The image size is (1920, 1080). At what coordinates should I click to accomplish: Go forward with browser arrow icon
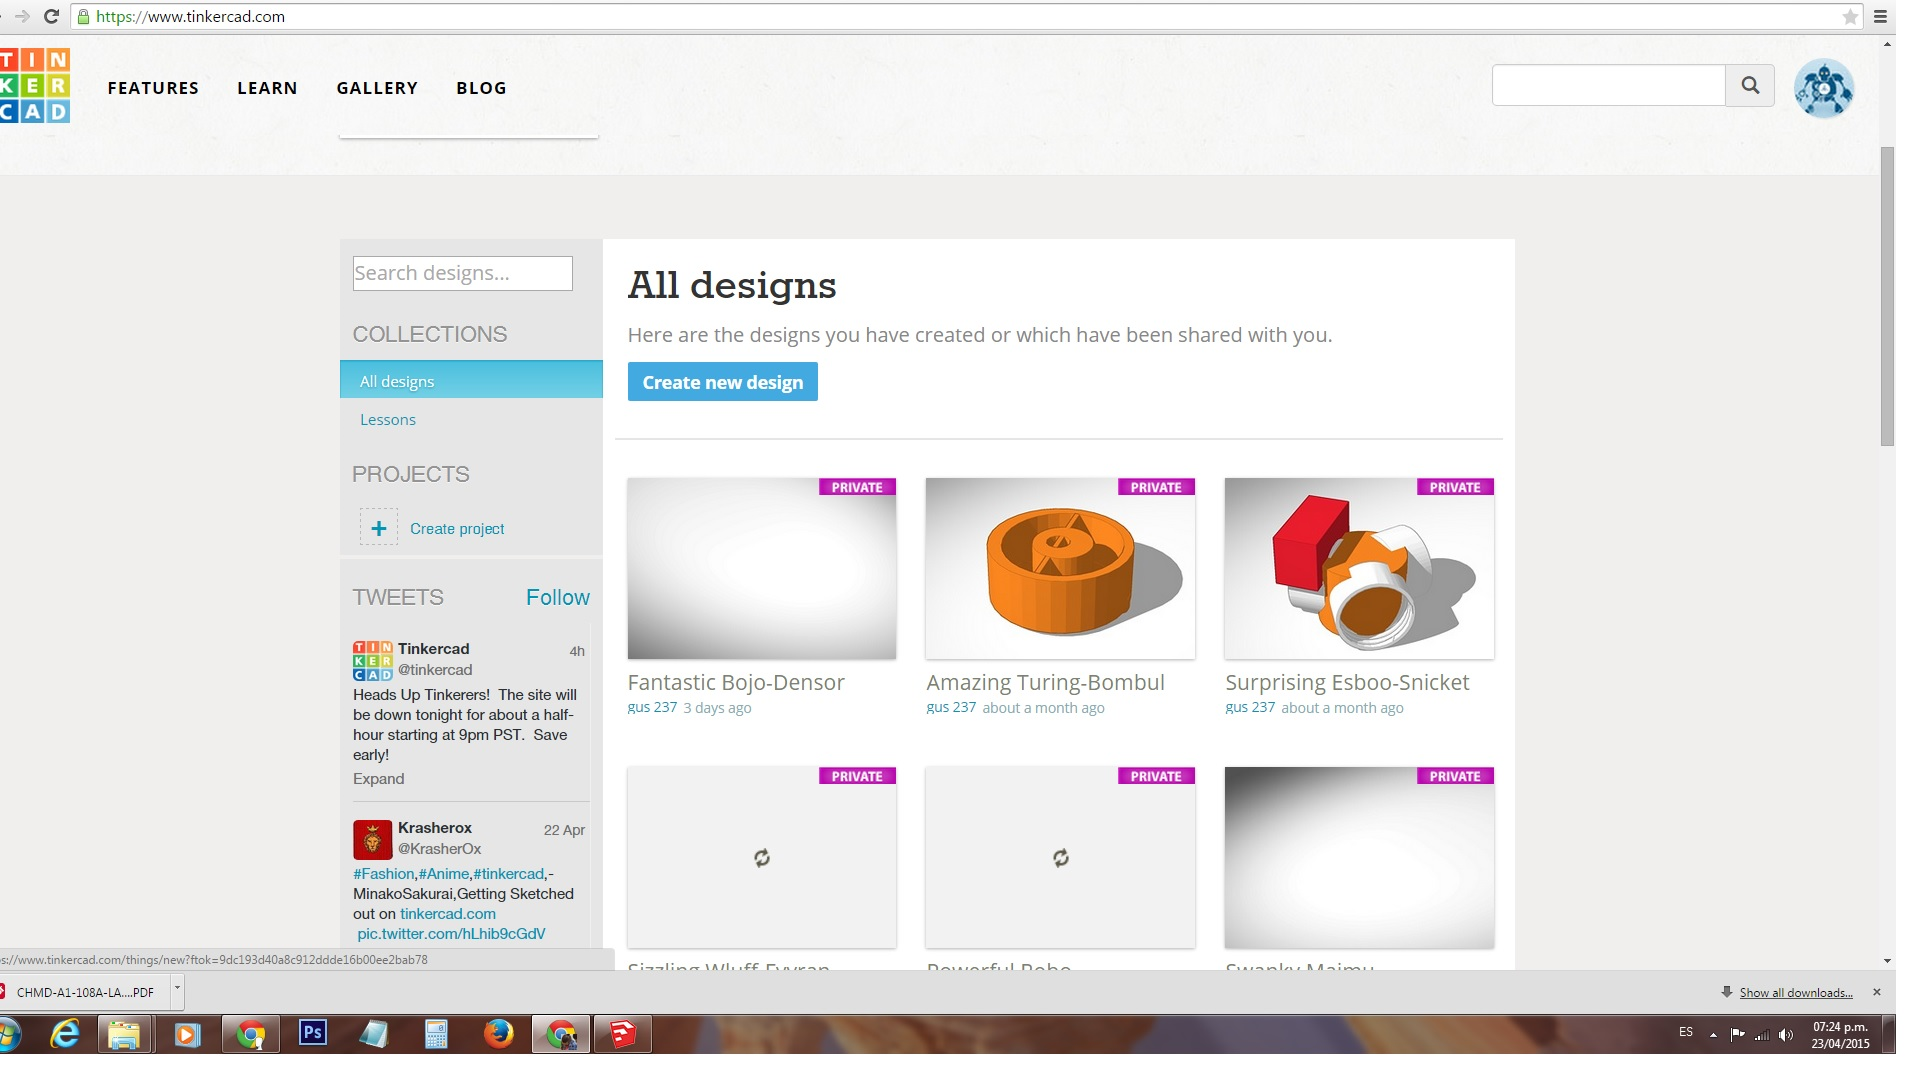coord(21,16)
